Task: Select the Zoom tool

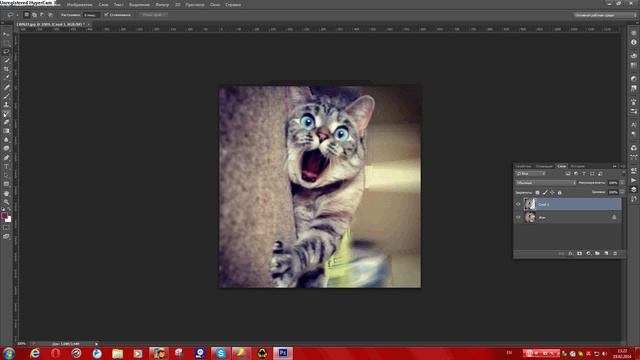Action: click(x=6, y=202)
